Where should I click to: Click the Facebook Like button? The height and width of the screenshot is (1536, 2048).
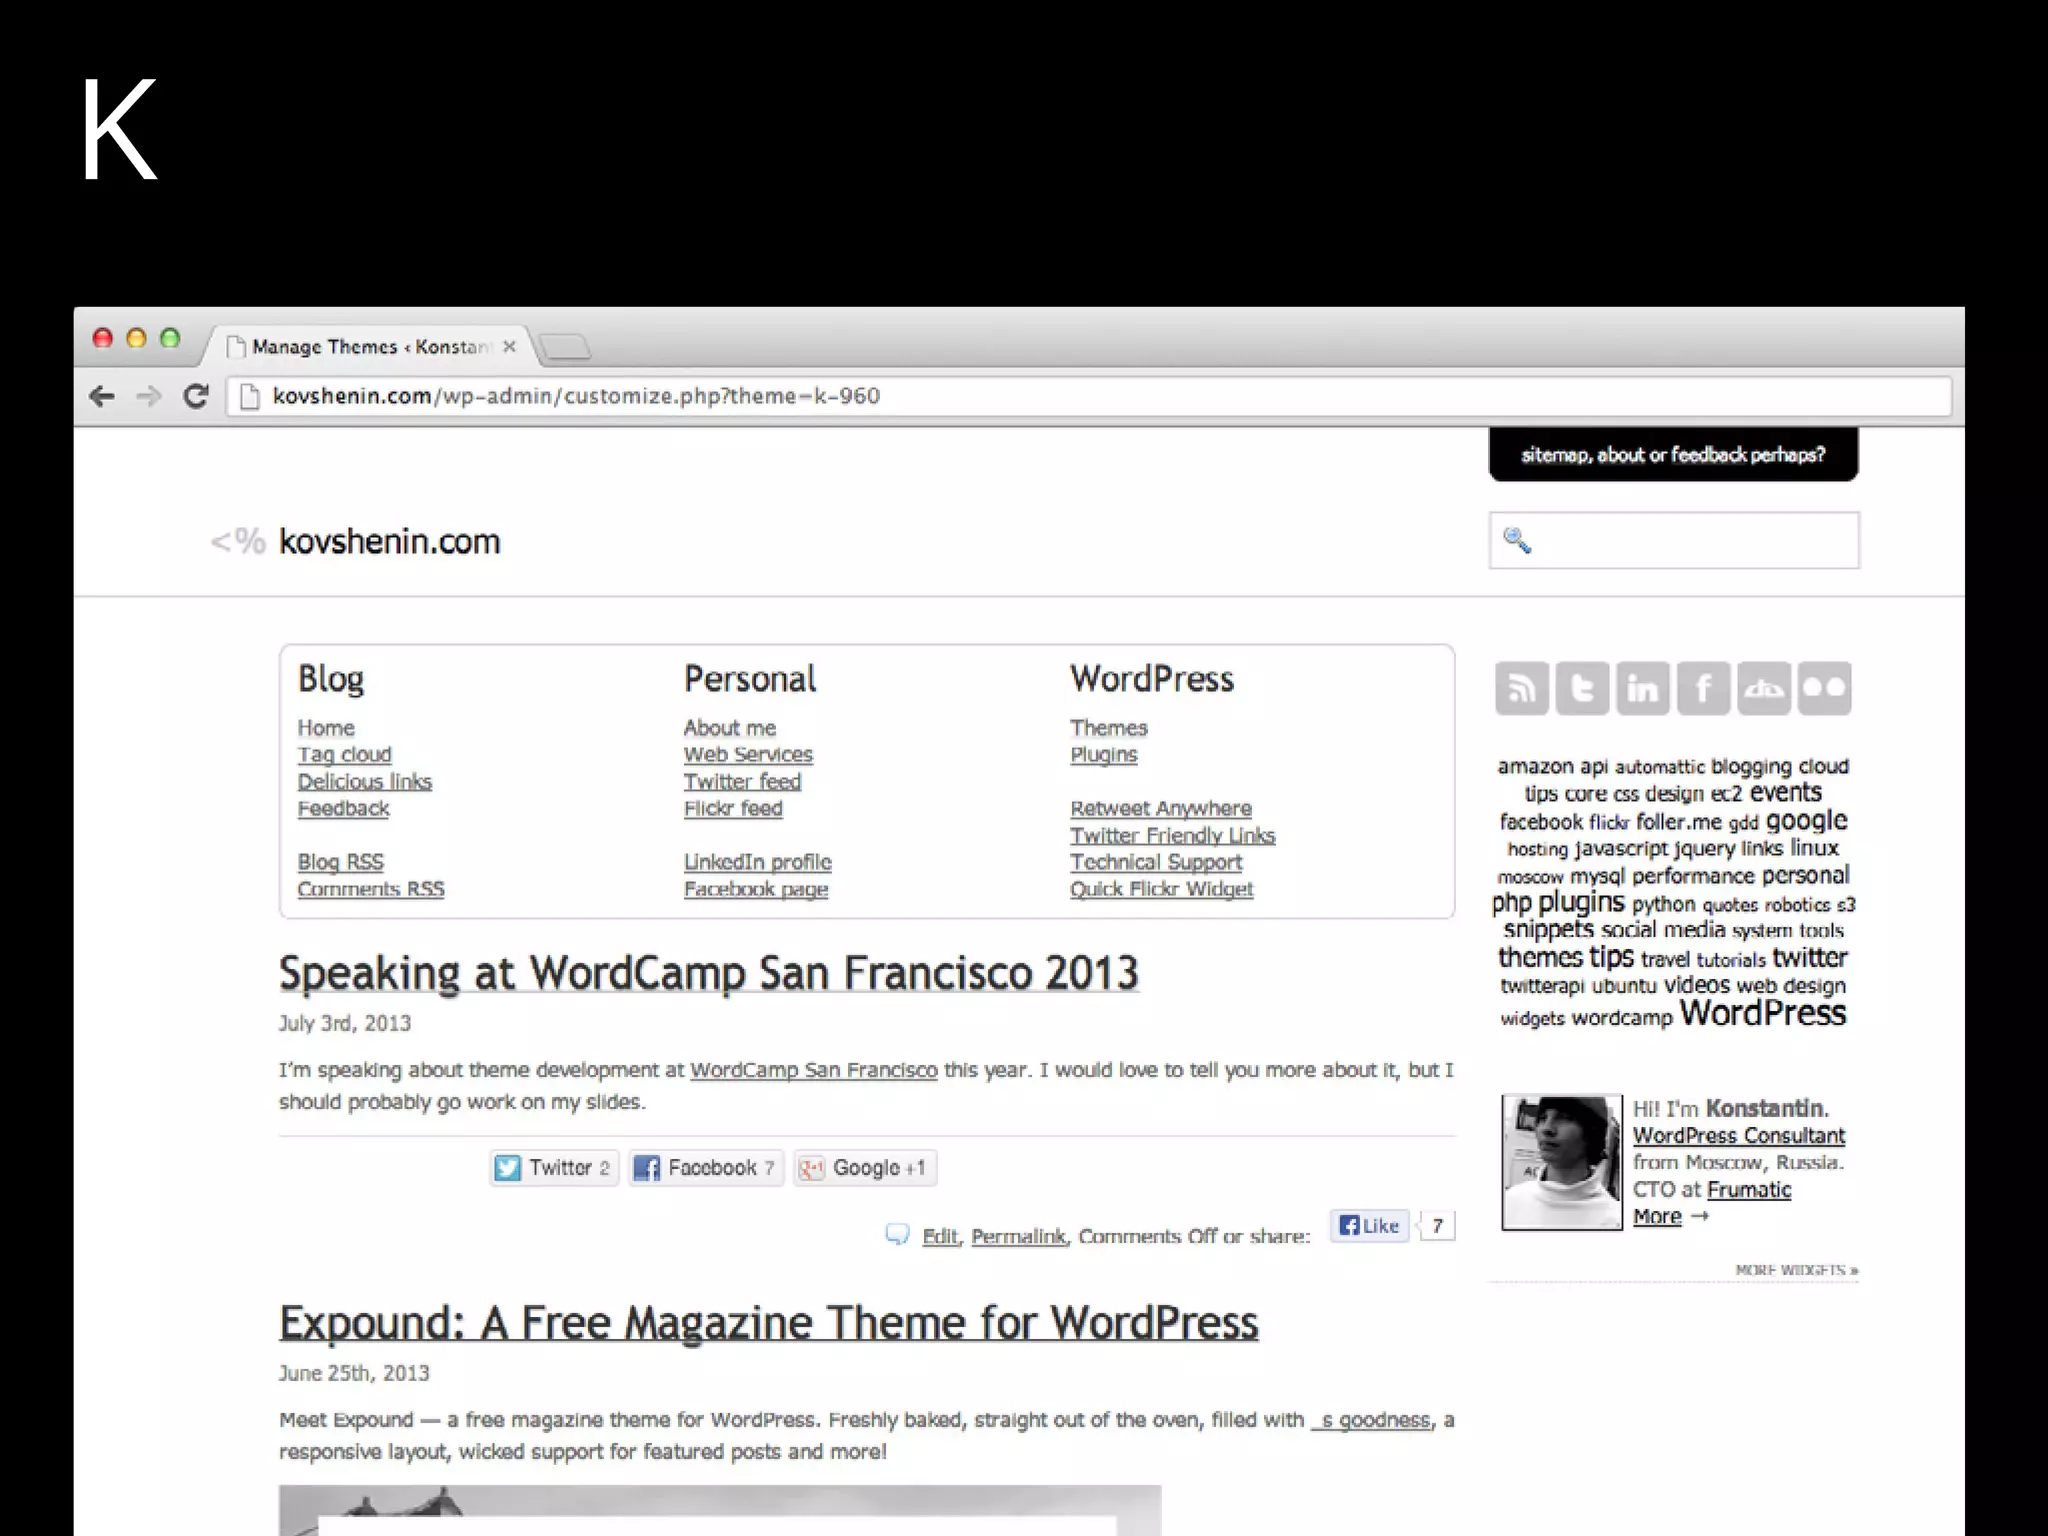tap(1369, 1225)
